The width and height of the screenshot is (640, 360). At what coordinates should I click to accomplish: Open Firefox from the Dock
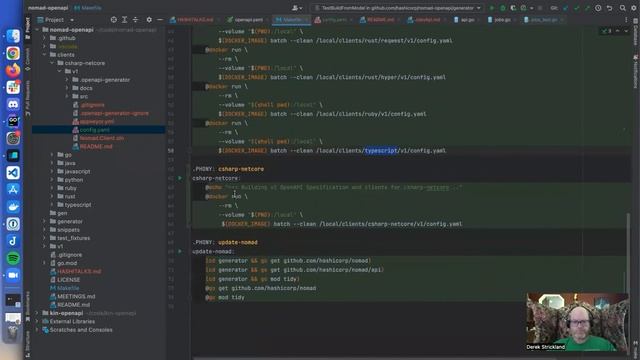[x=13, y=70]
